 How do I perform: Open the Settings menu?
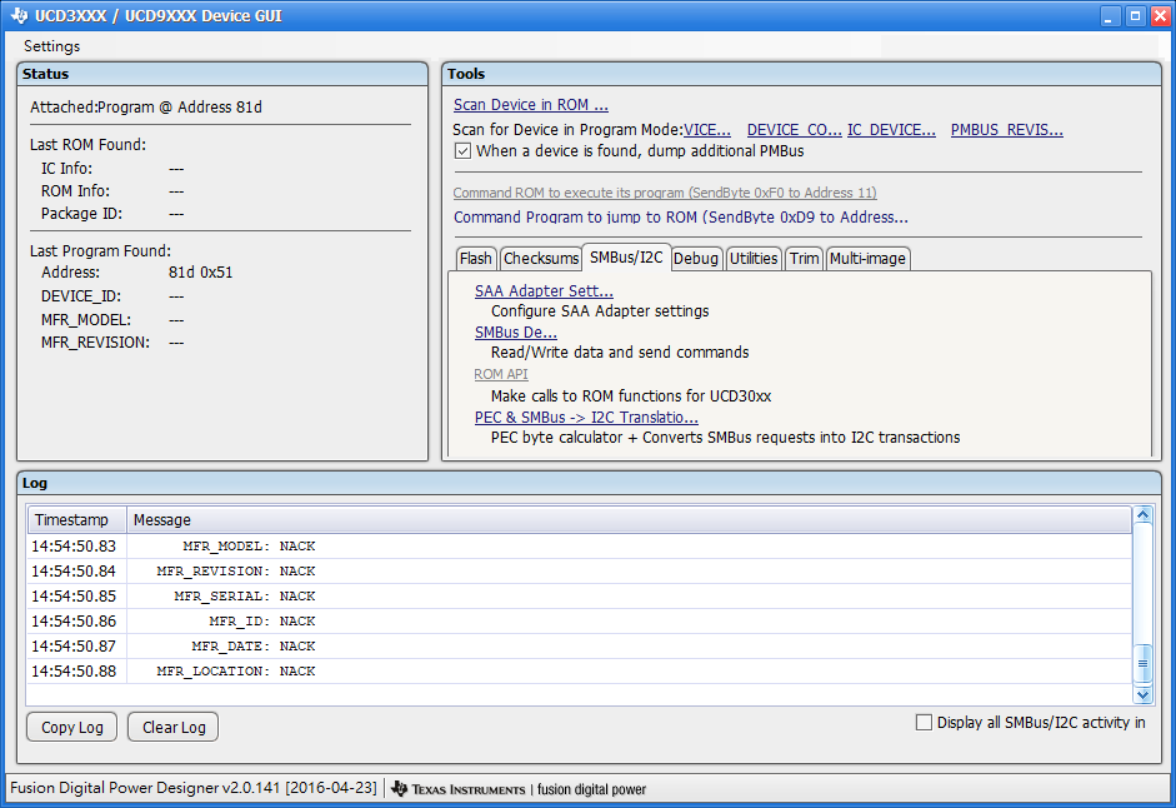(x=52, y=46)
